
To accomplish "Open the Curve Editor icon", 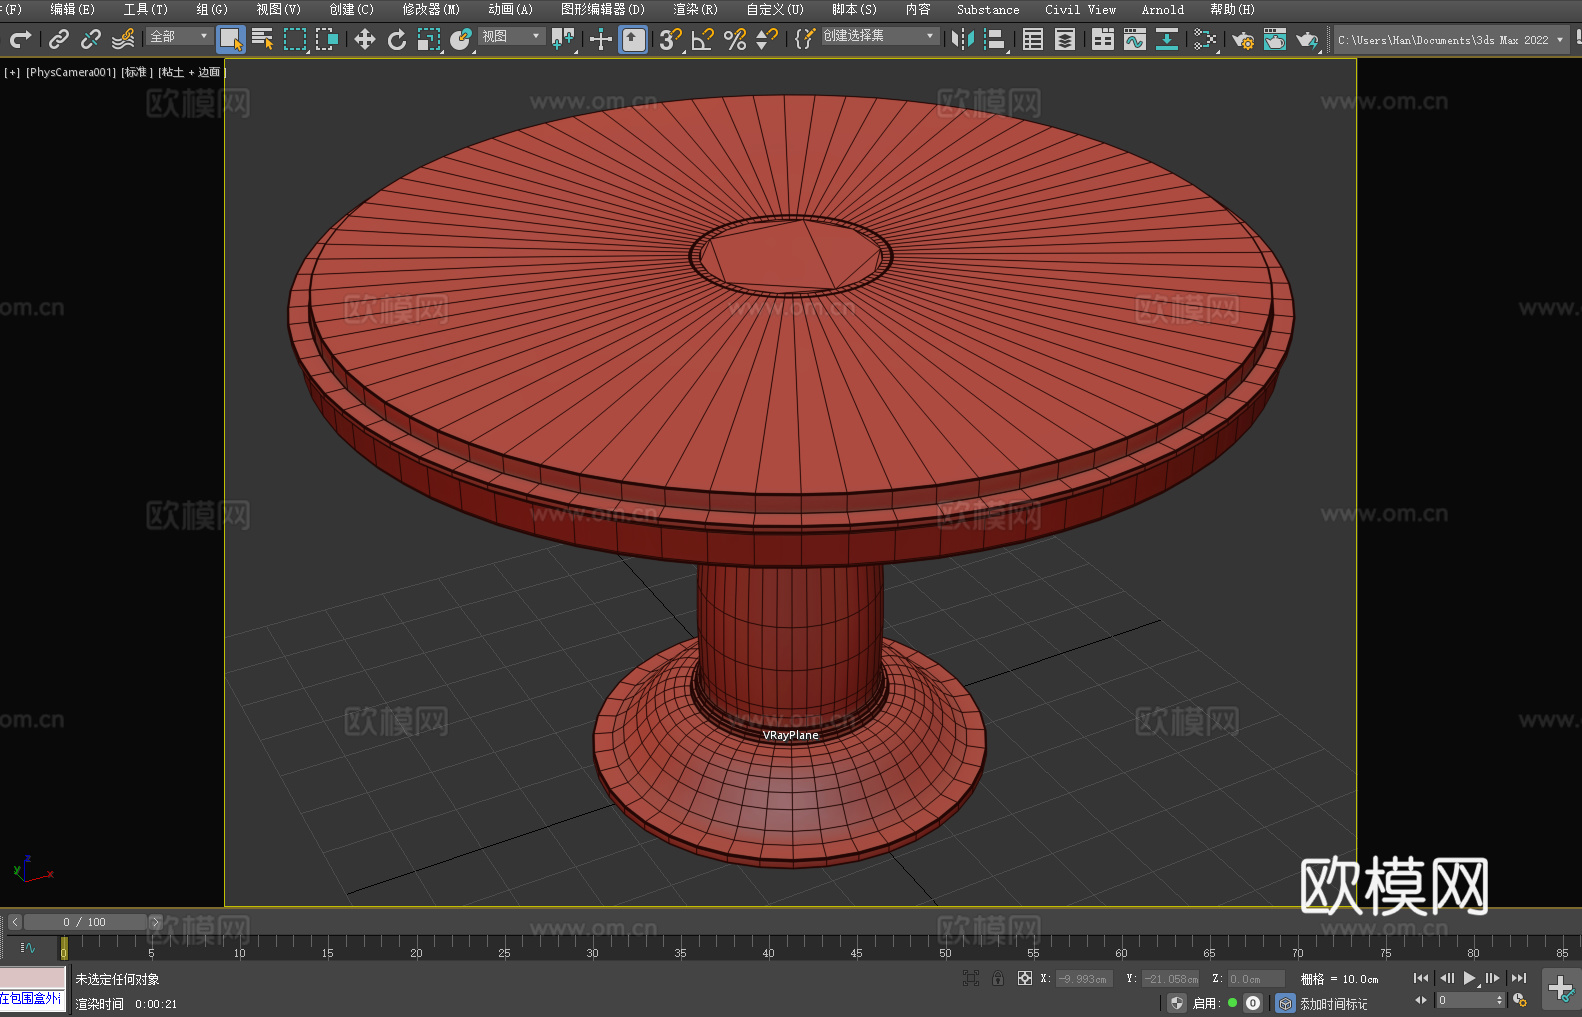I will tap(1135, 39).
